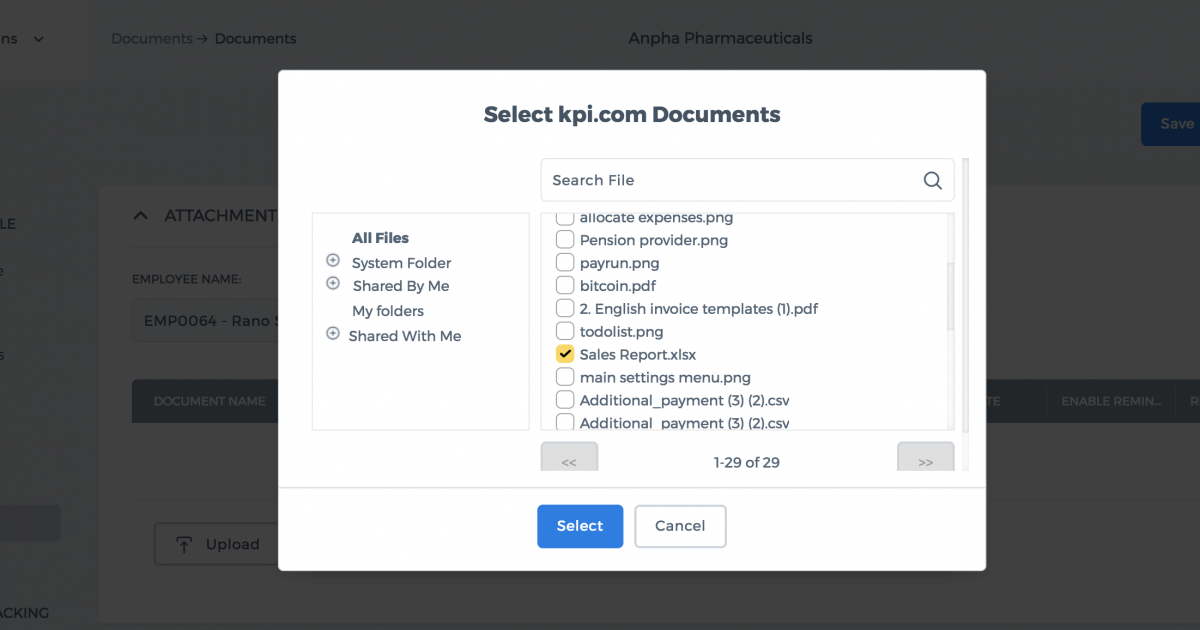
Task: Open the Shared By Me folder
Action: [x=401, y=286]
